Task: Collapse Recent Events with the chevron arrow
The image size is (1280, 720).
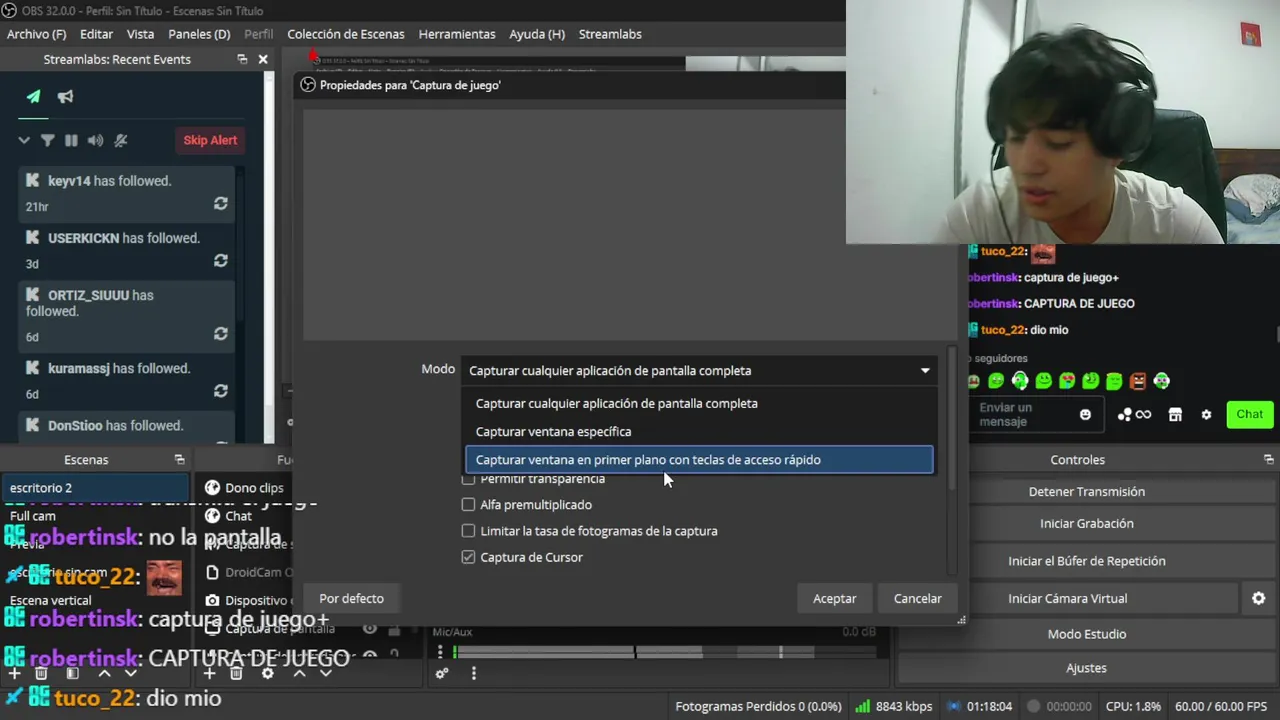Action: tap(24, 141)
